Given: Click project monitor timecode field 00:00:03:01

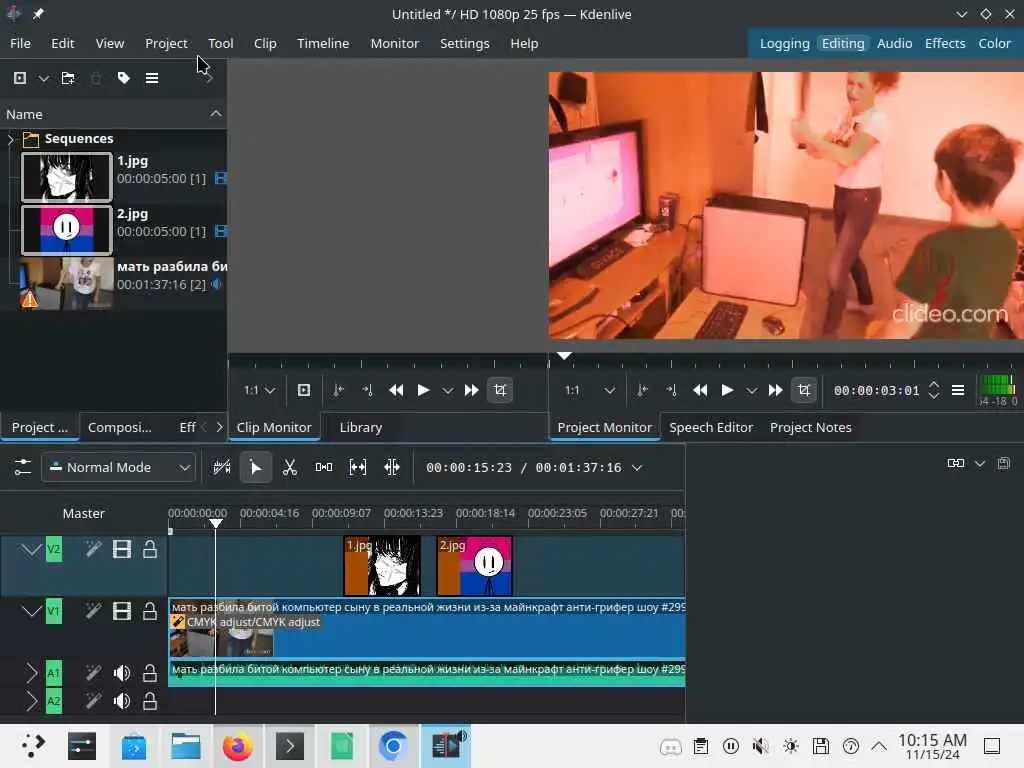Looking at the screenshot, I should pyautogui.click(x=876, y=391).
